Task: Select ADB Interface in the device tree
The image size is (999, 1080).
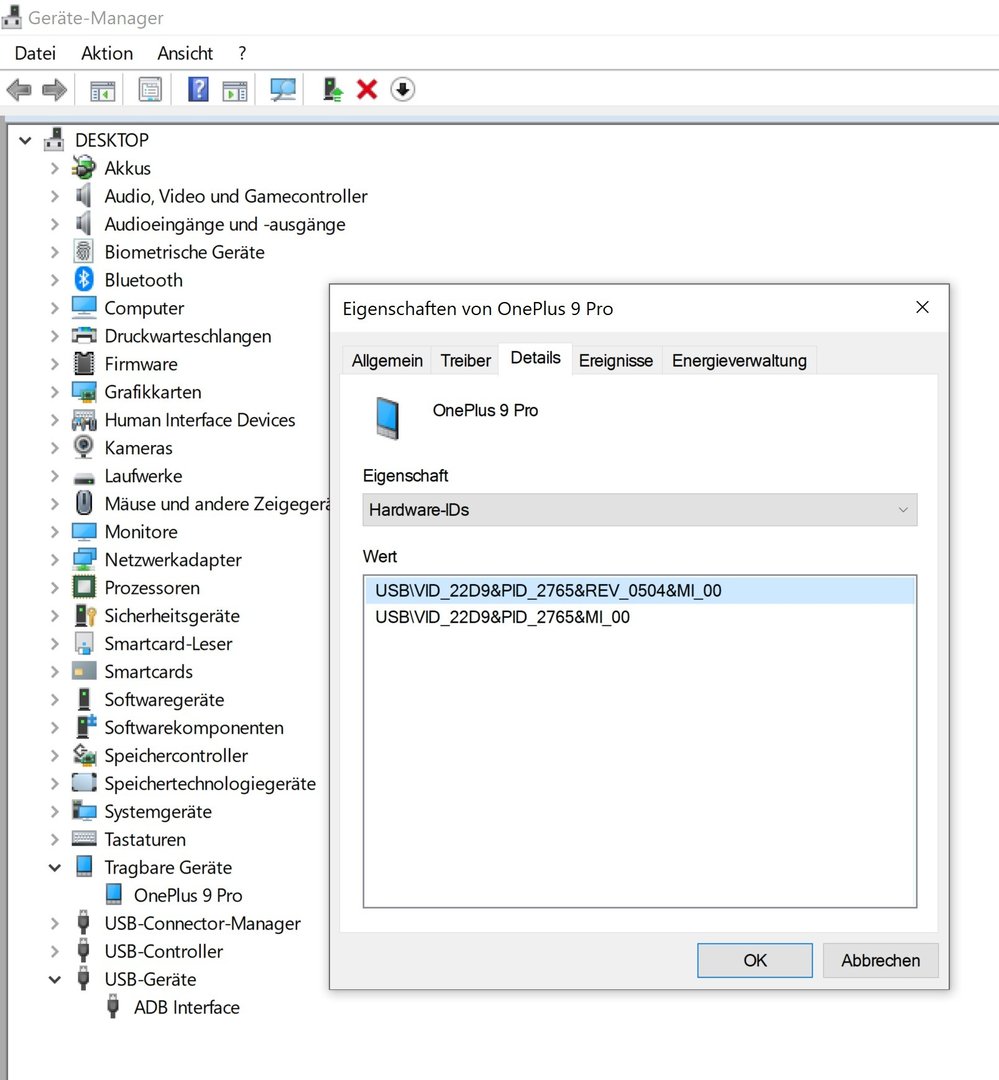Action: coord(186,1007)
